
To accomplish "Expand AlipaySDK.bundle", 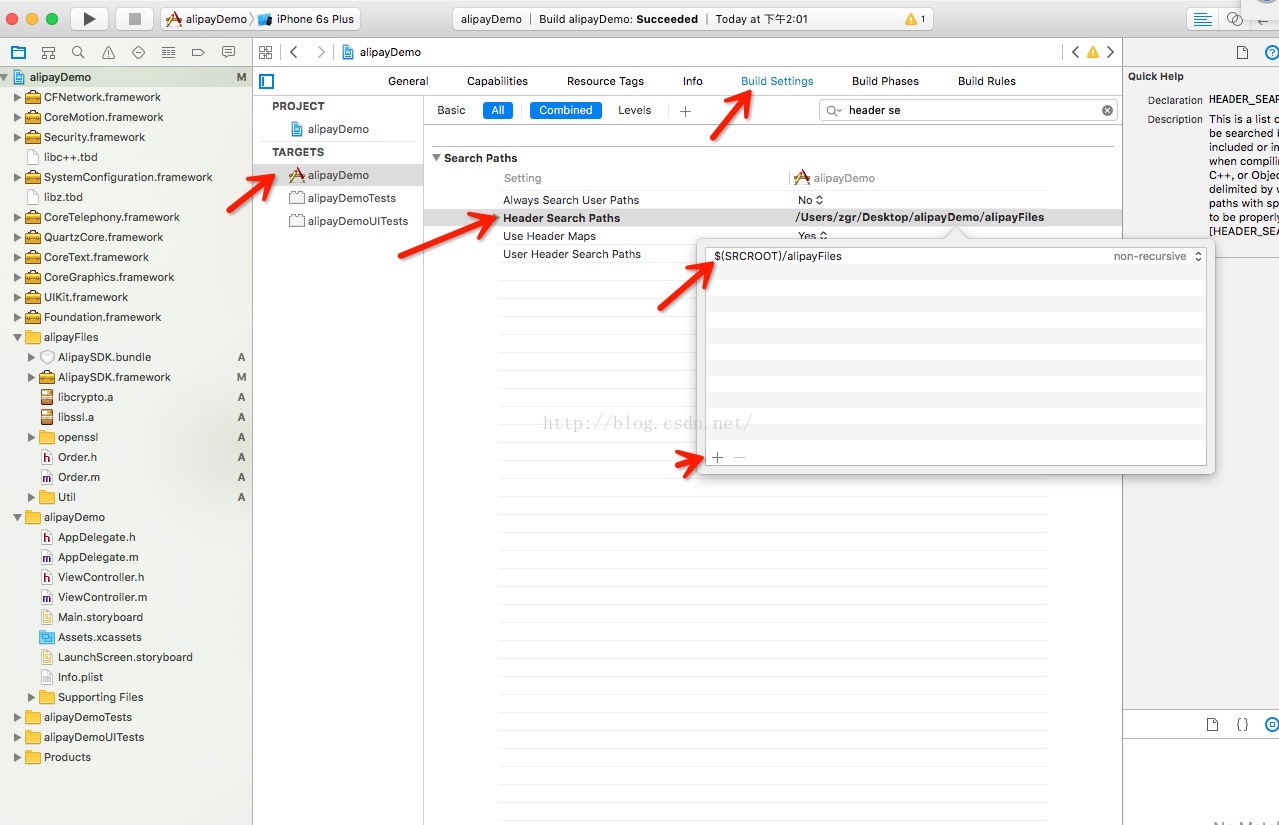I will [x=32, y=357].
